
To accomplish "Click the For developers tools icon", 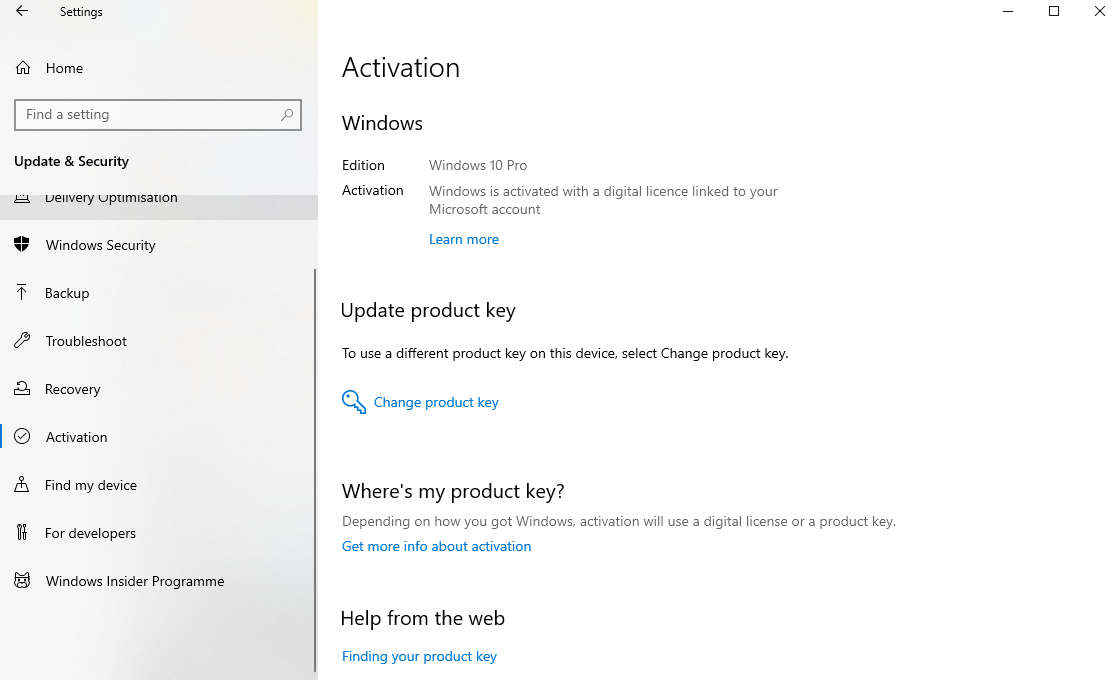I will [x=22, y=532].
